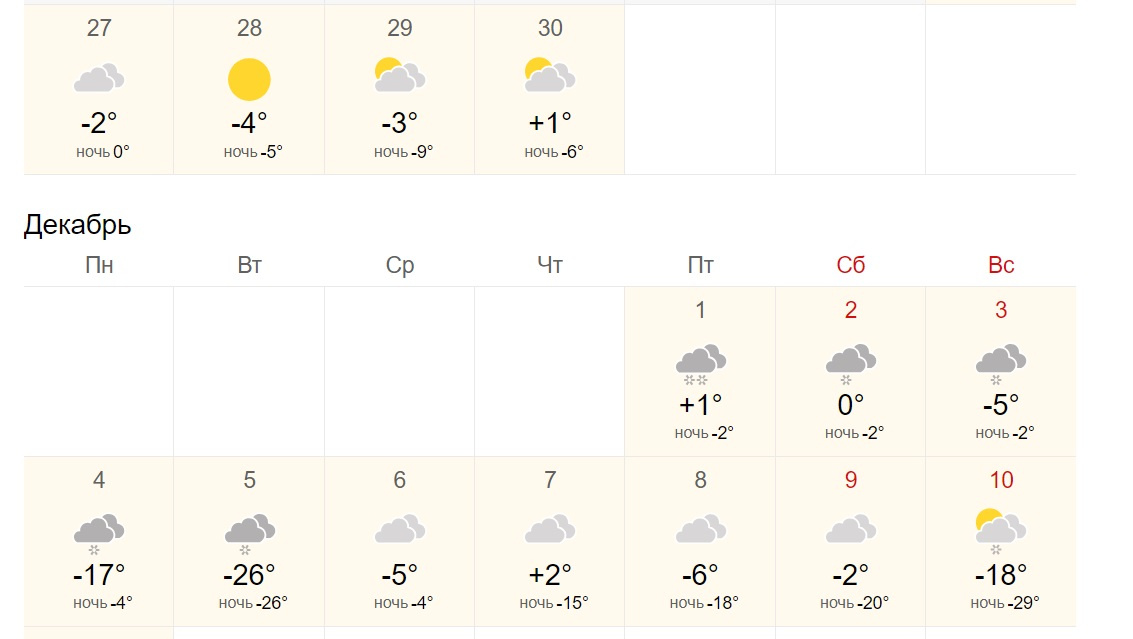Click the Сб weekday column header
Image resolution: width=1133 pixels, height=639 pixels.
tap(850, 265)
